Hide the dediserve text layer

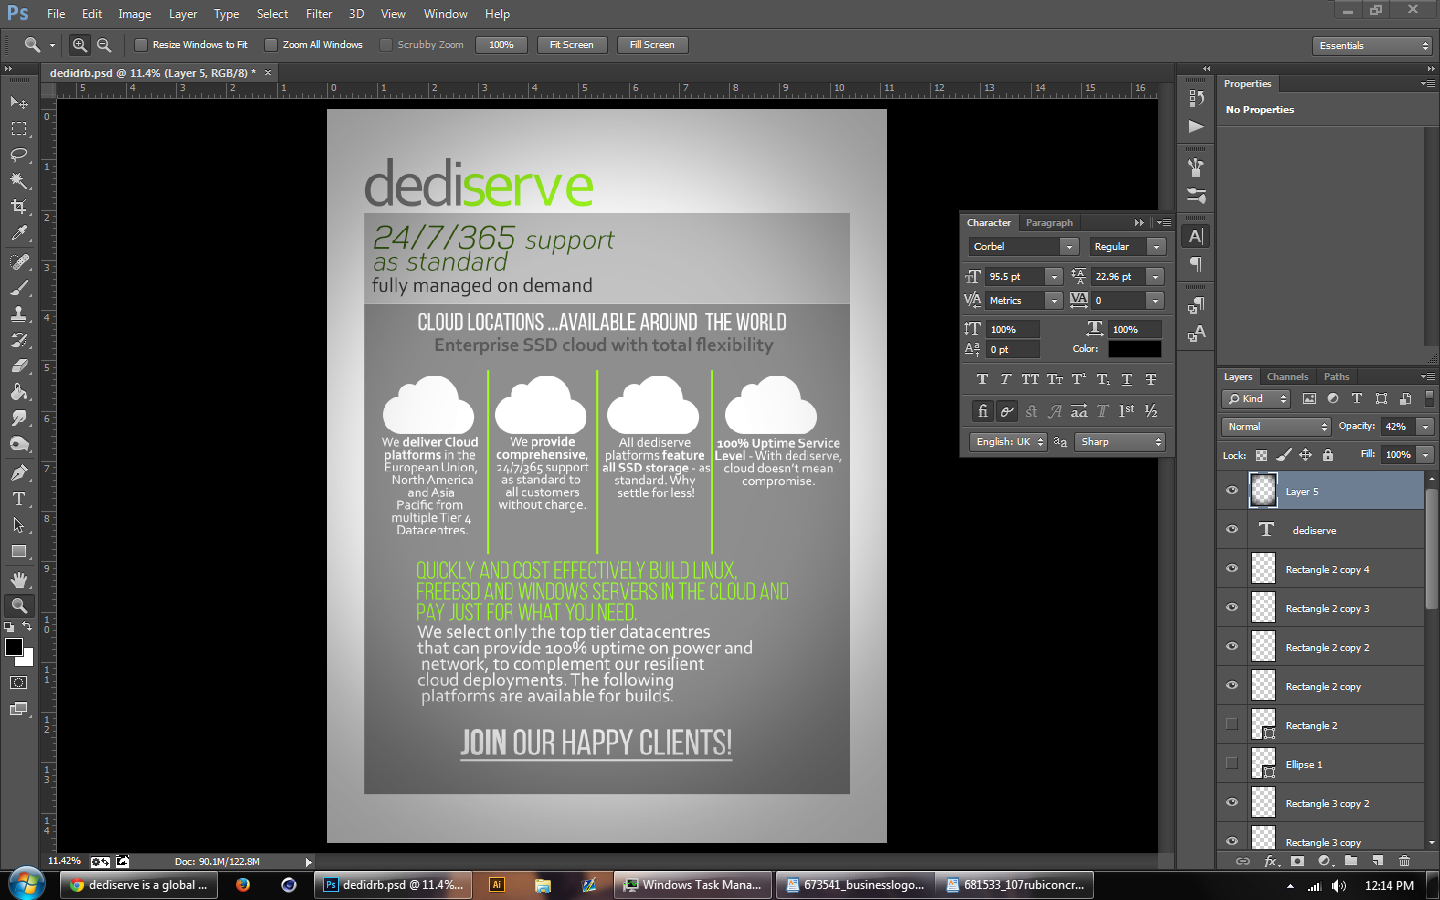pyautogui.click(x=1232, y=530)
